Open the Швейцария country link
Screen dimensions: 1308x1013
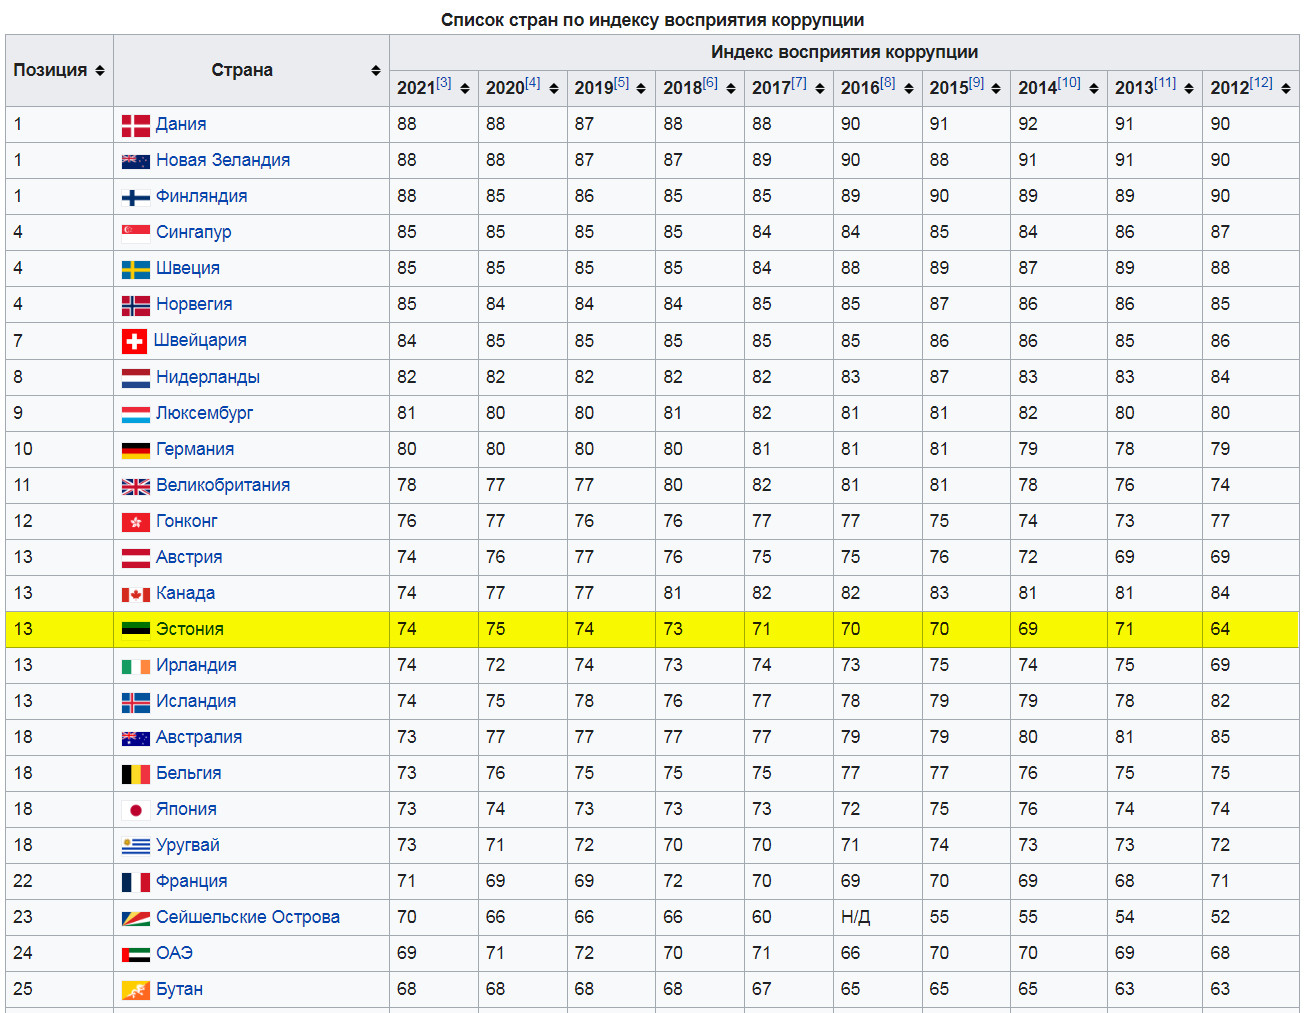coord(200,340)
